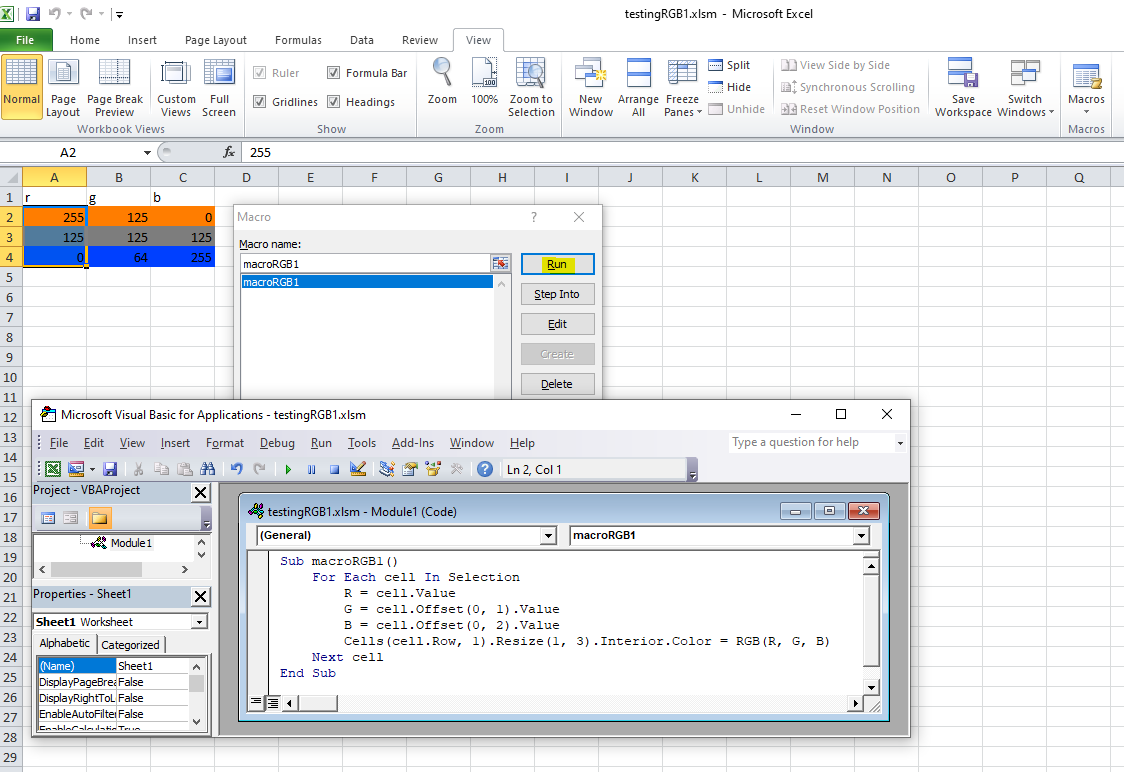This screenshot has height=772, width=1124.
Task: Switch to the Data ribbon tab
Action: [x=361, y=40]
